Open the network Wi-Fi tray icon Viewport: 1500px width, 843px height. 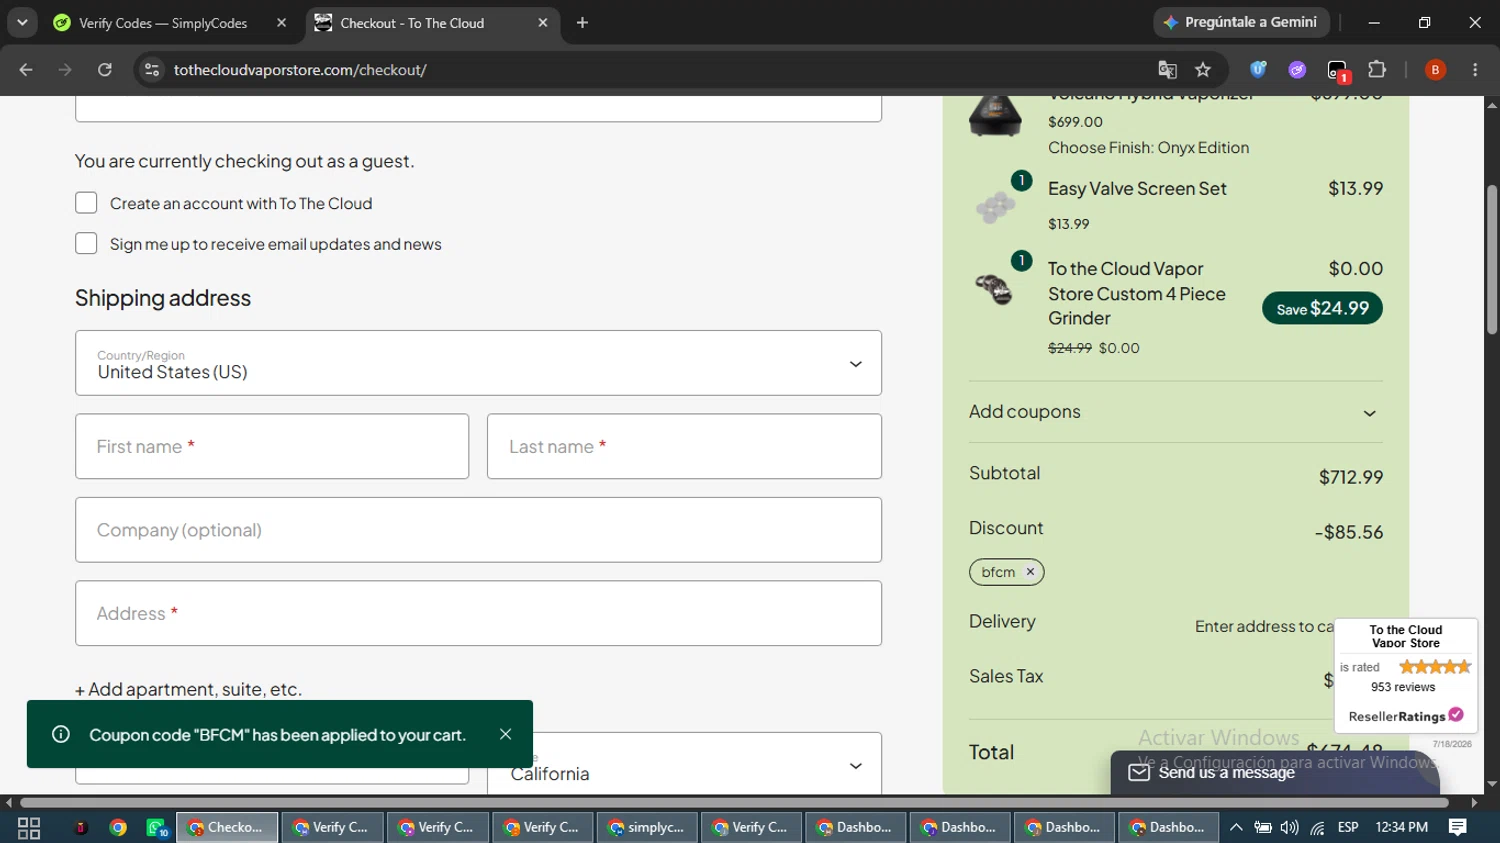[1318, 828]
